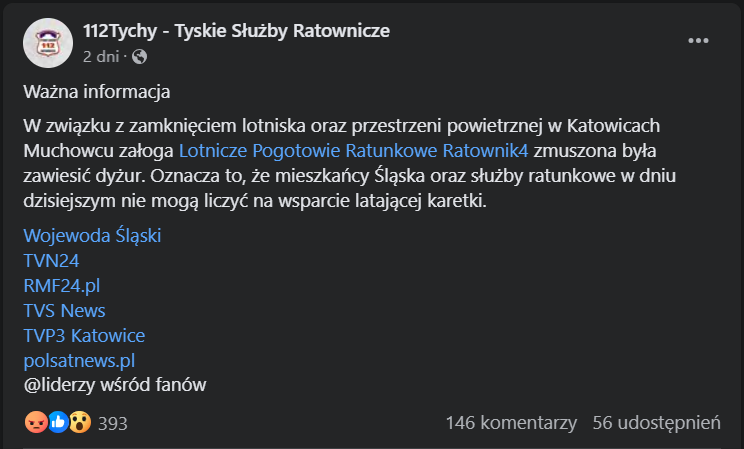
Task: Follow the TVN24 tagged link
Action: (x=51, y=260)
